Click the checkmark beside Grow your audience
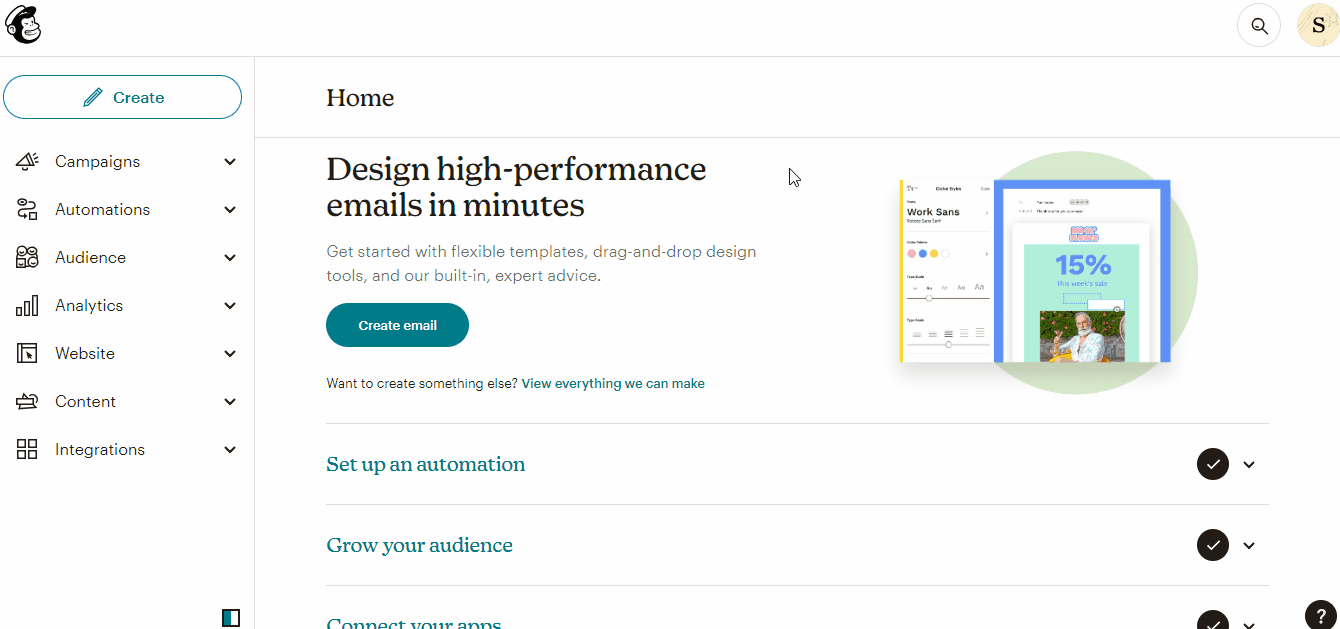 click(x=1213, y=545)
